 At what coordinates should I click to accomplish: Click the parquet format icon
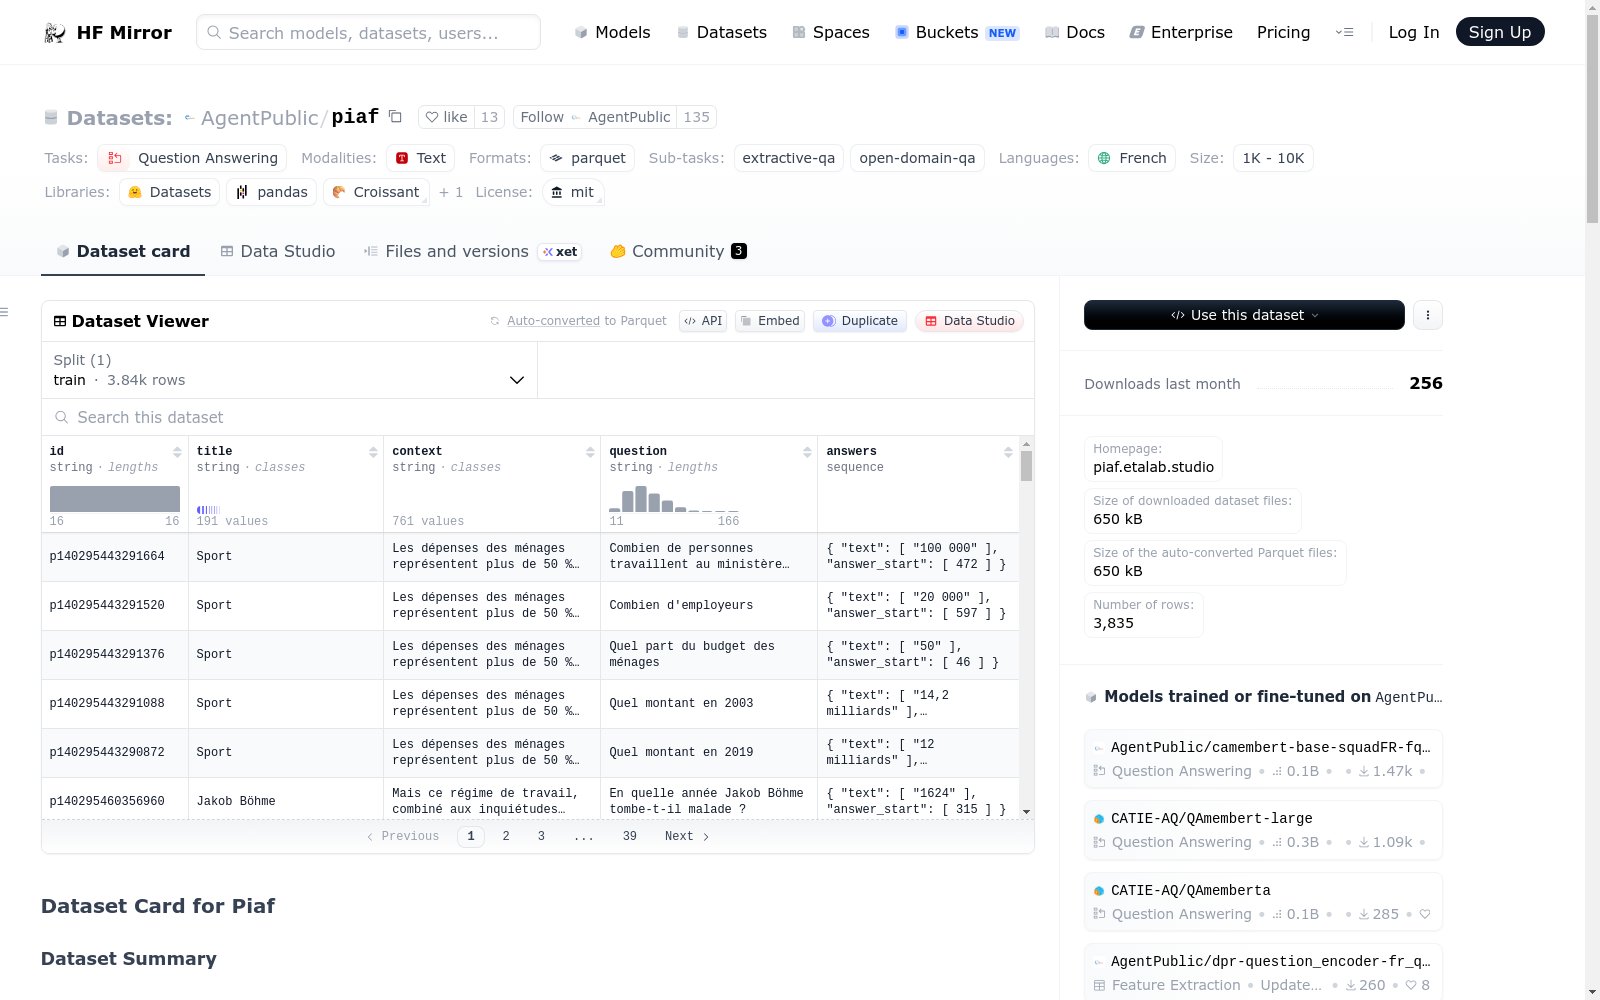point(556,158)
